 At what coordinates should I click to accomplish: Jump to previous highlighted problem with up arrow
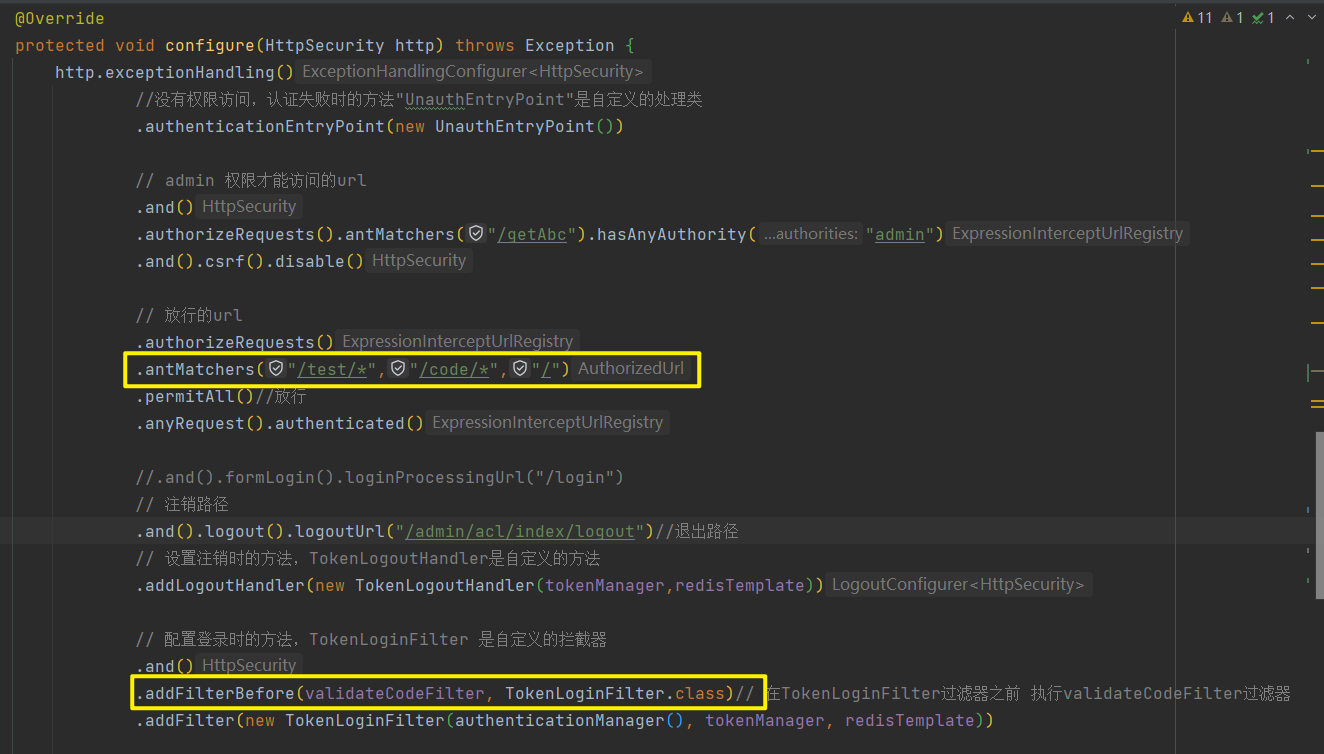pos(1289,18)
